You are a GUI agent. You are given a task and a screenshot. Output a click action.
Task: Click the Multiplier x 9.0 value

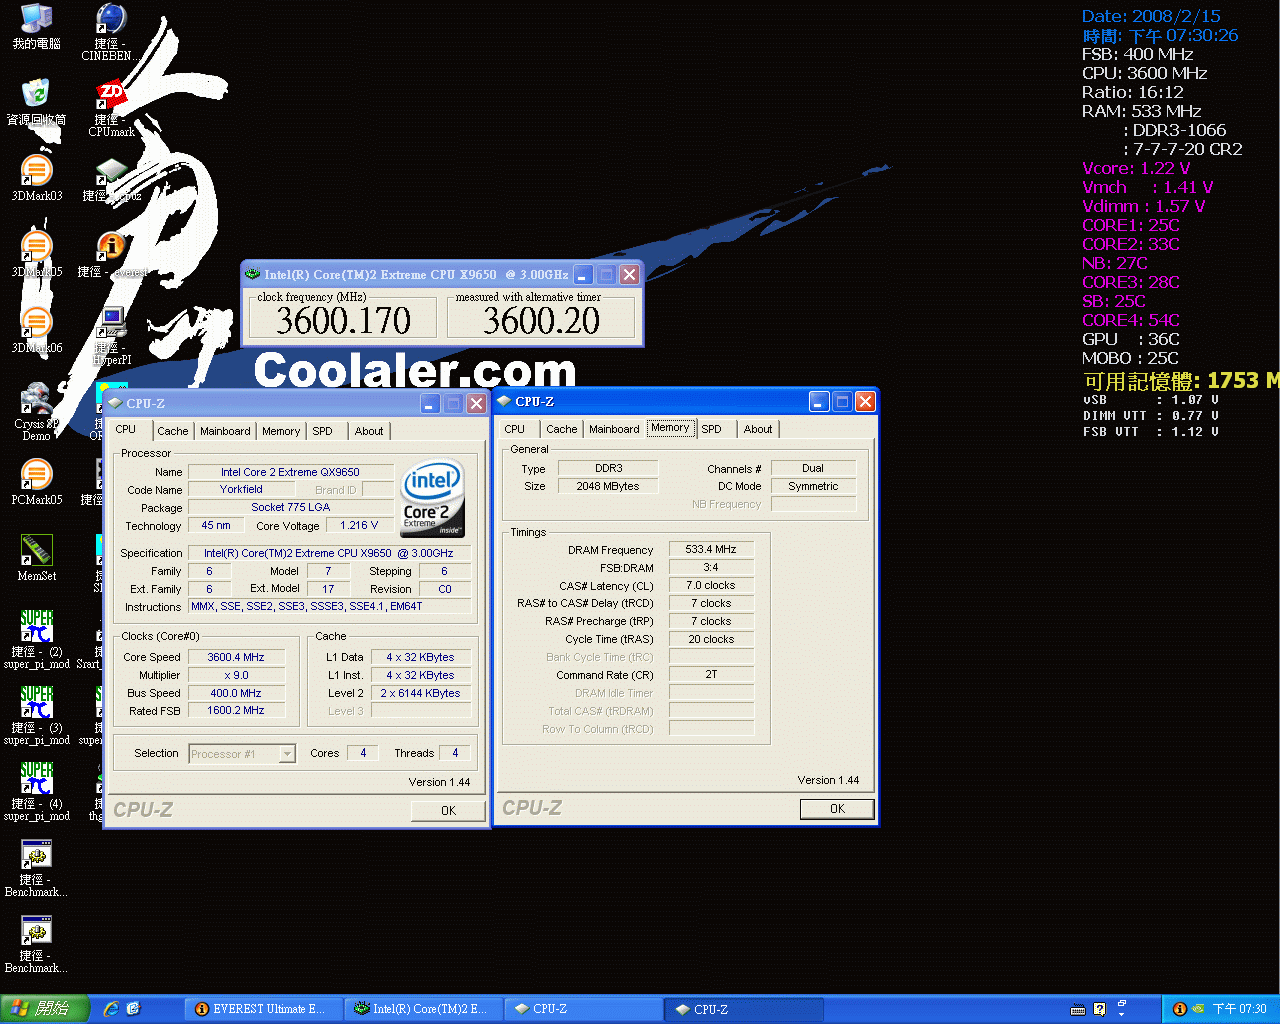click(x=236, y=675)
